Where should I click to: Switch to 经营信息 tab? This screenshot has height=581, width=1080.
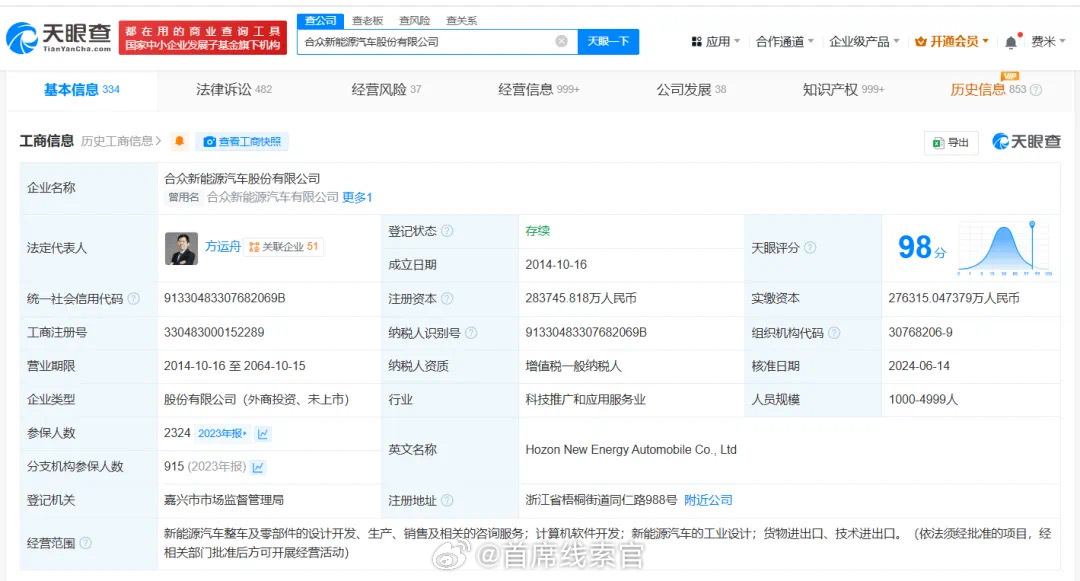coord(539,89)
